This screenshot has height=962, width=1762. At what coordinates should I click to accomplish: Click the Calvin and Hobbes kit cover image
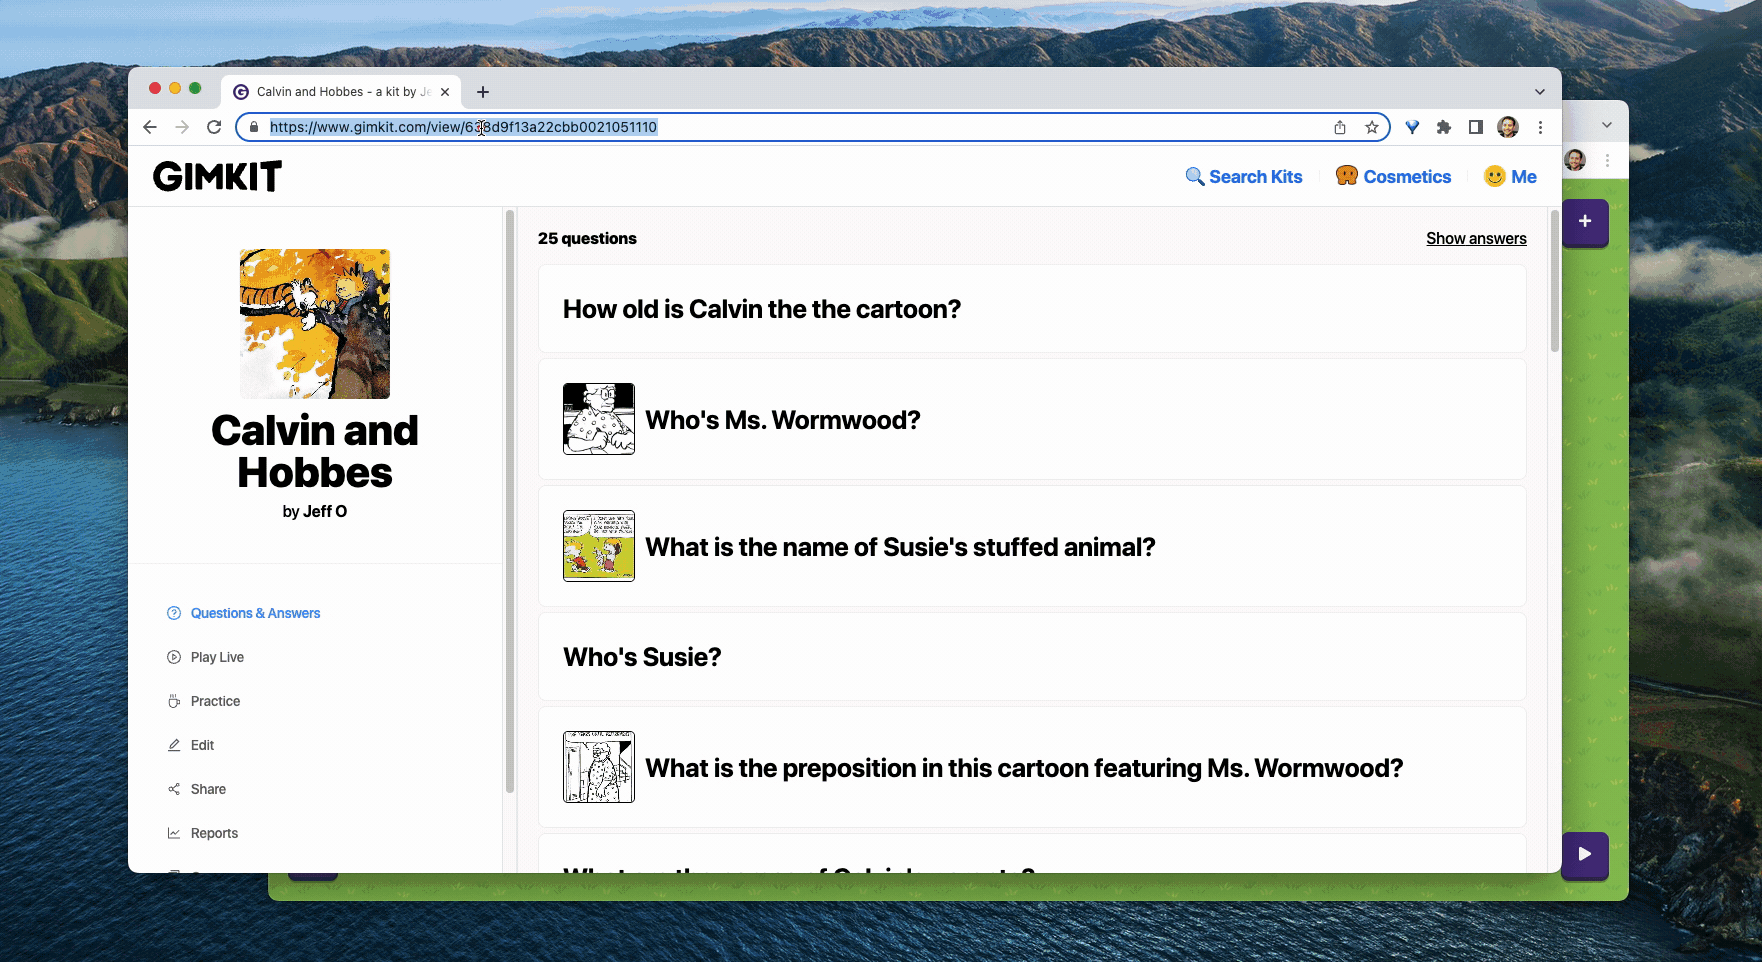[315, 324]
